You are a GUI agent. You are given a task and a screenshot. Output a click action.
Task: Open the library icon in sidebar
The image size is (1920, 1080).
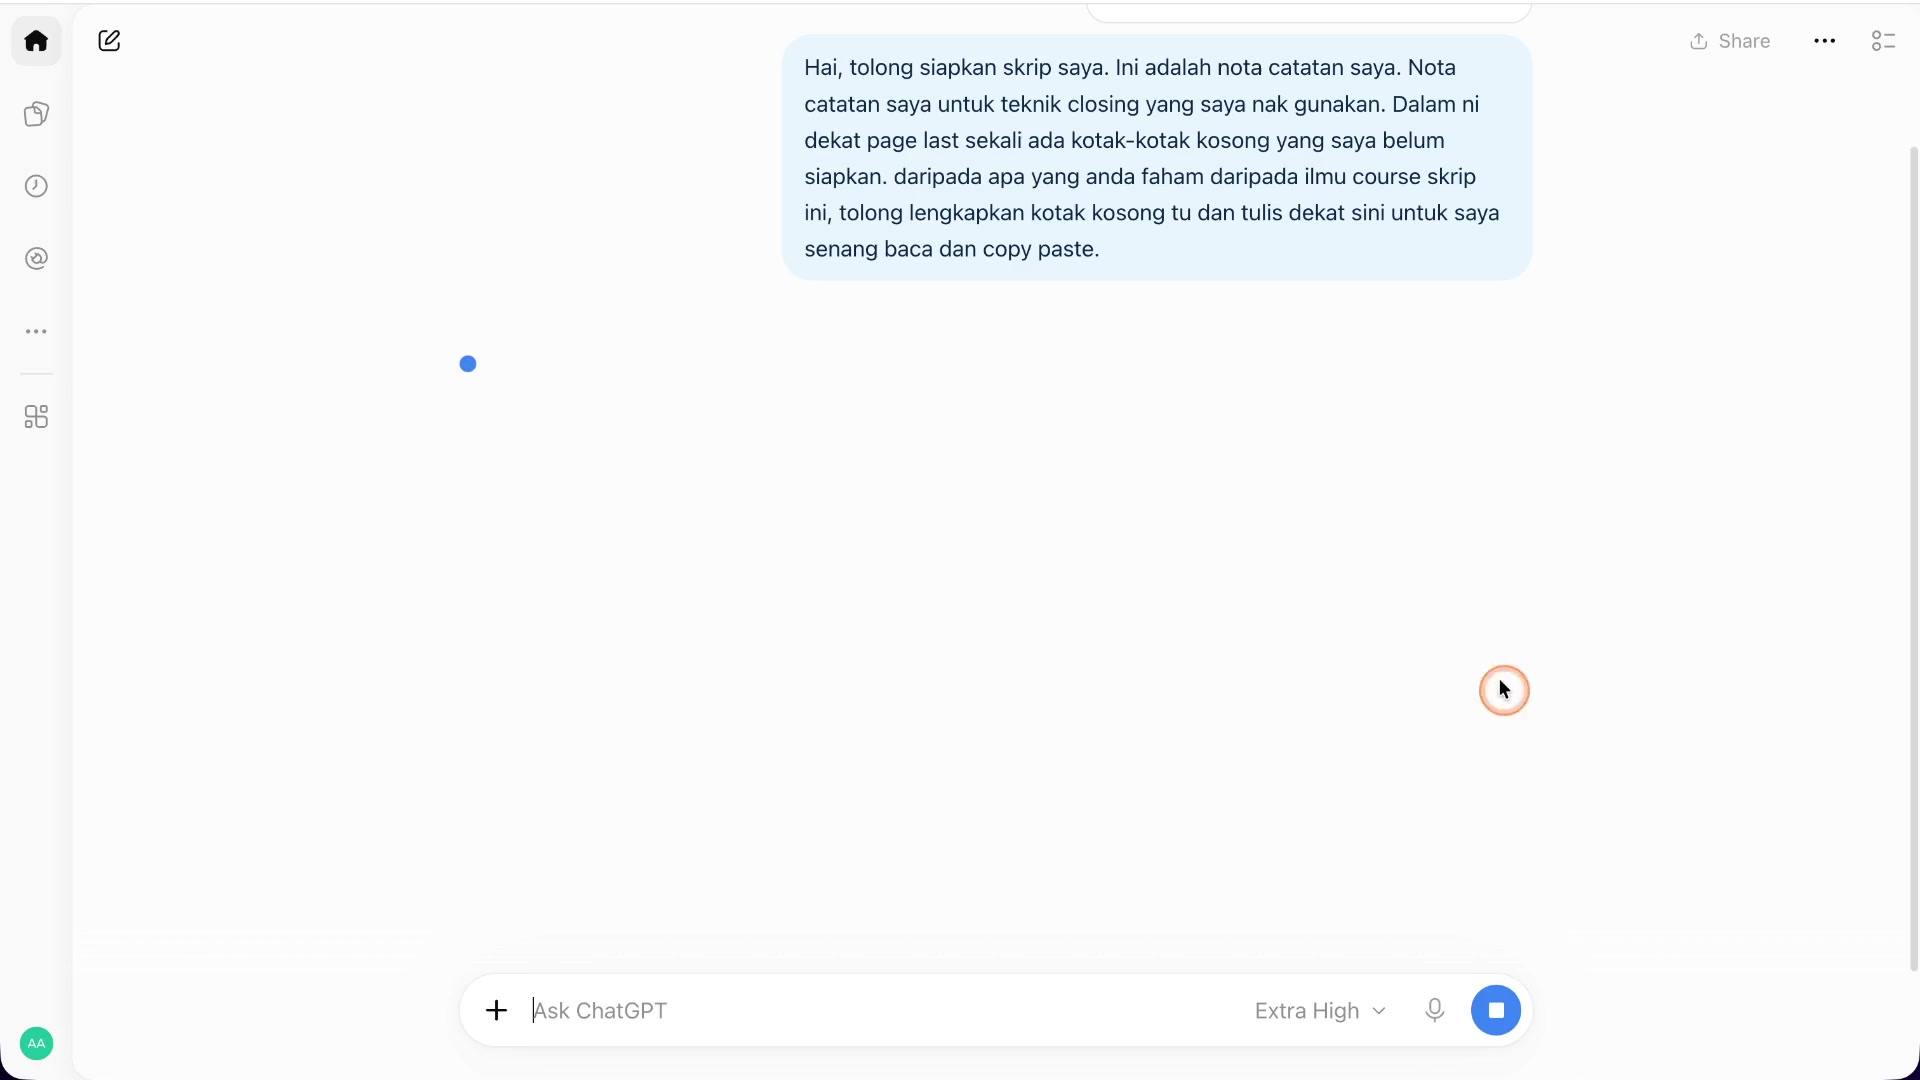click(36, 114)
